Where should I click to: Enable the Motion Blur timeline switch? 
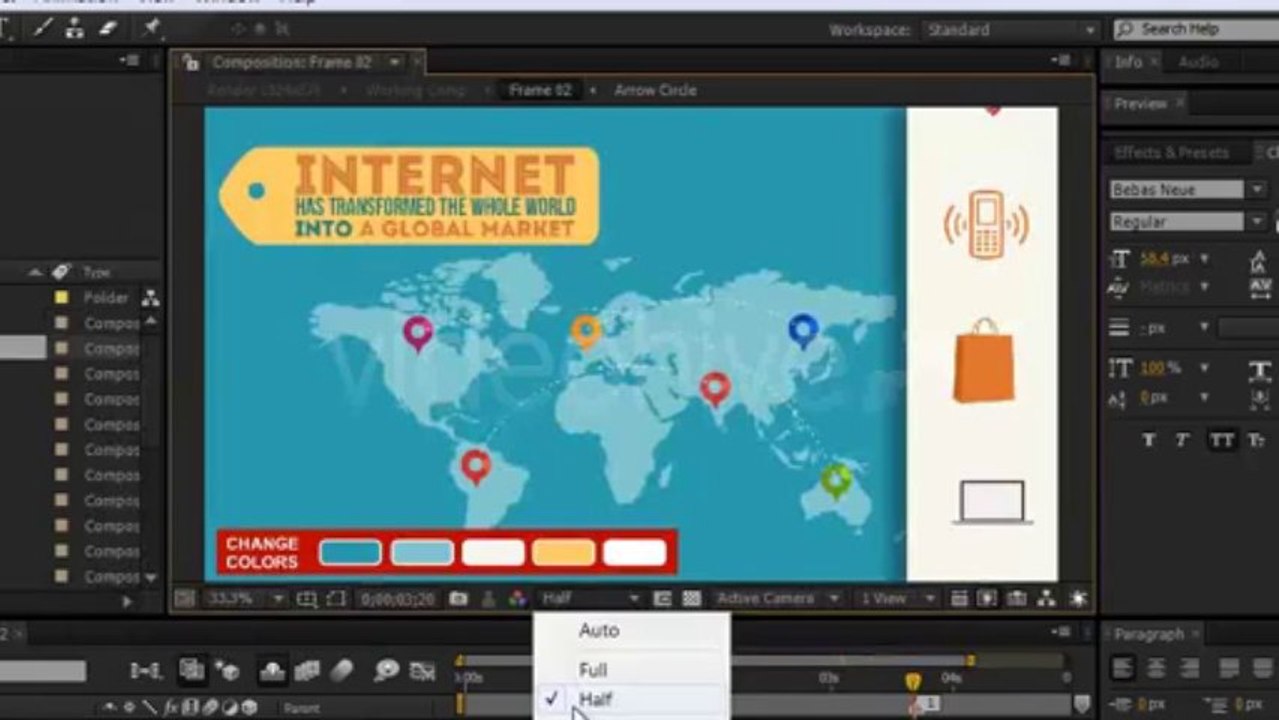340,671
